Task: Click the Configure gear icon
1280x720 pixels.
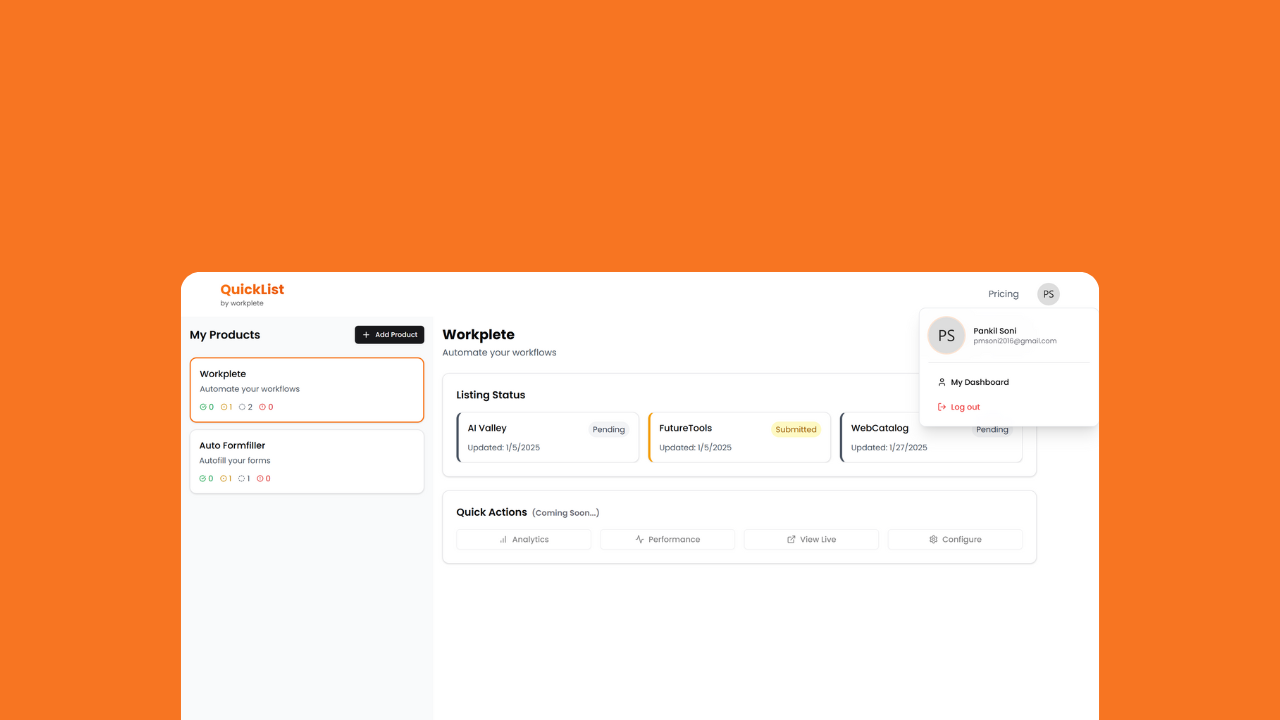Action: (931, 539)
